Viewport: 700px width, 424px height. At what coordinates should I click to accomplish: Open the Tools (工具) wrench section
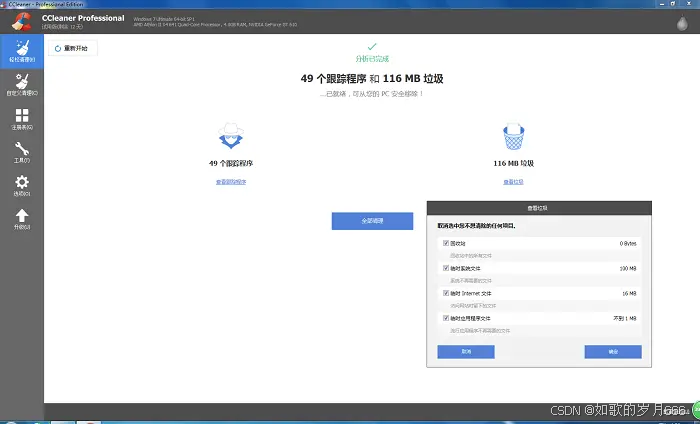pos(22,152)
